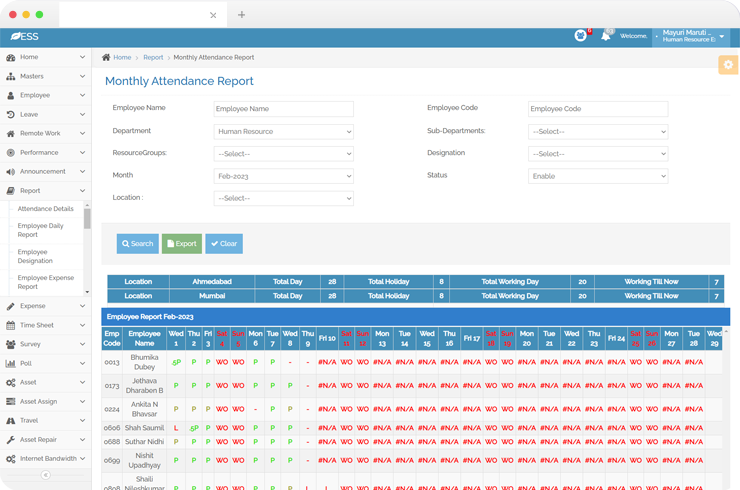Click the Report submenu scrollbar thumb
740x490 pixels.
point(87,219)
